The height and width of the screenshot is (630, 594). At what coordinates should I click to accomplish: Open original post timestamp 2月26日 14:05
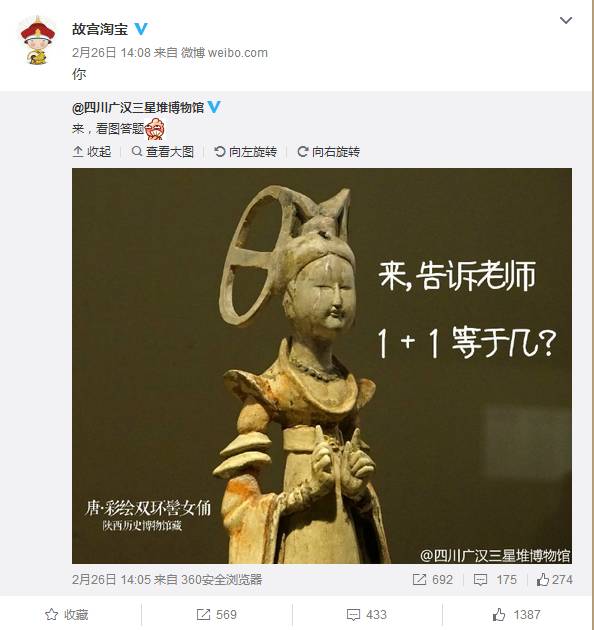pyautogui.click(x=112, y=580)
